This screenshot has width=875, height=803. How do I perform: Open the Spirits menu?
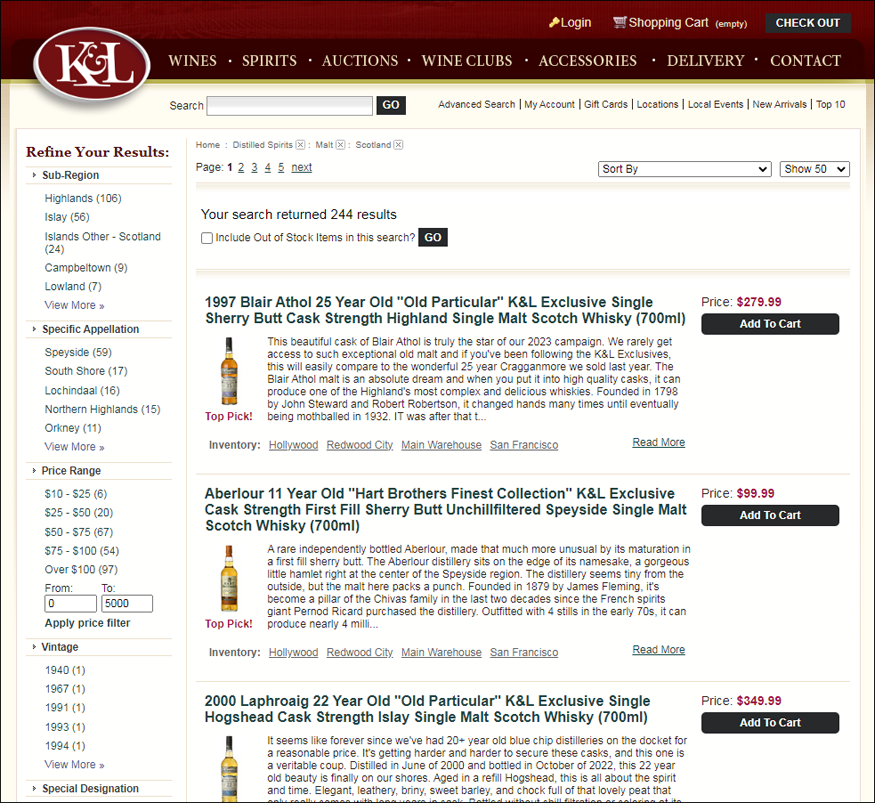[x=269, y=61]
